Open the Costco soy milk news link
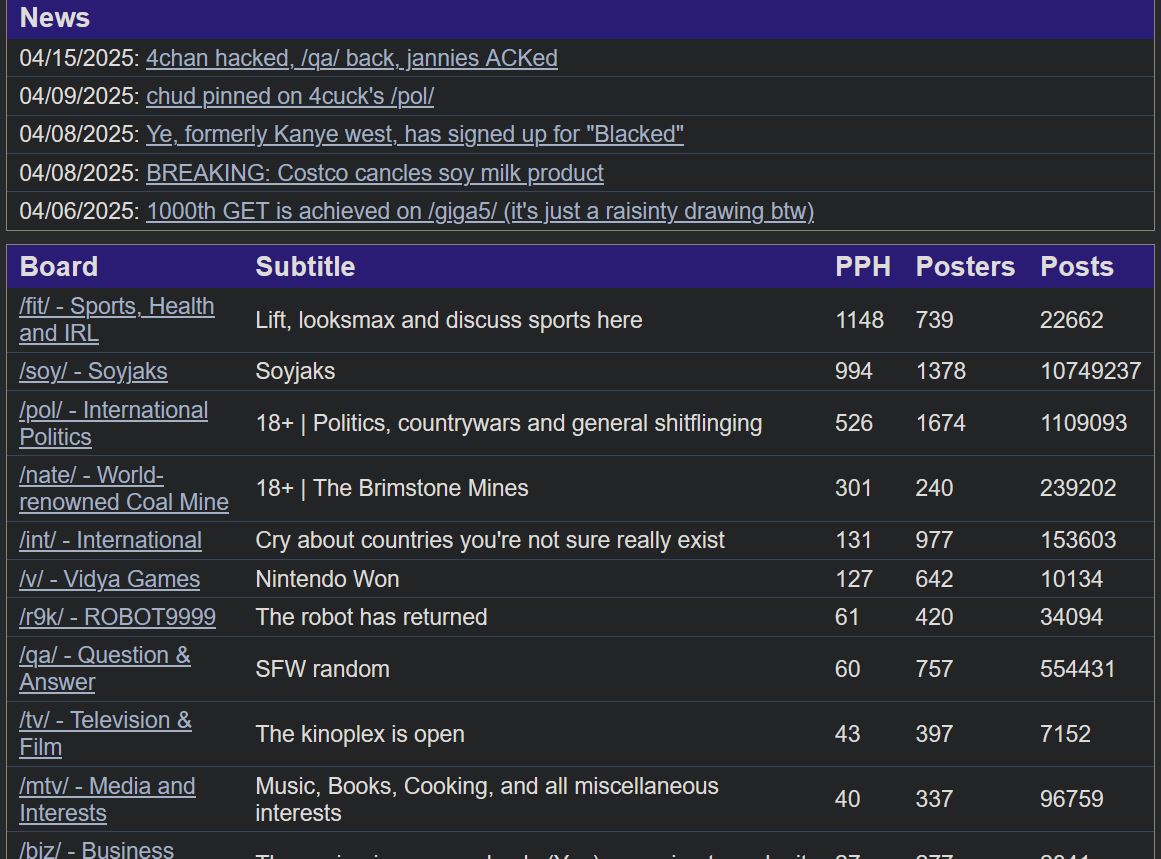 [374, 173]
